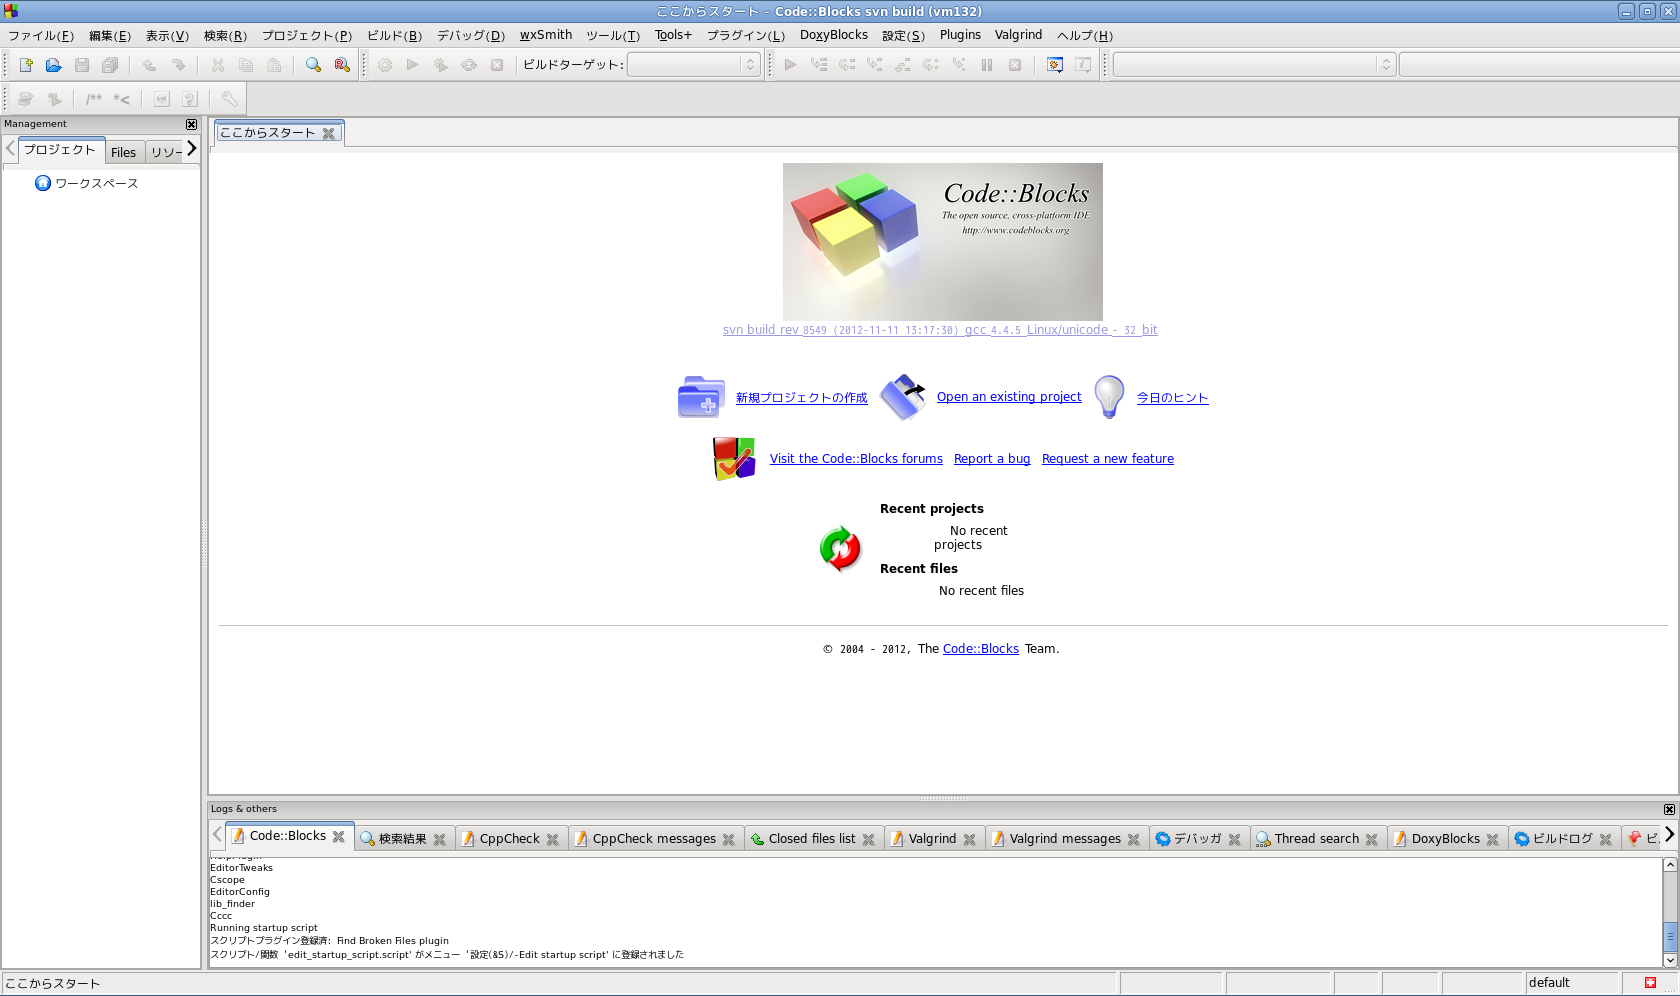Switch to the Files tab in Management
The width and height of the screenshot is (1680, 996).
tap(124, 152)
